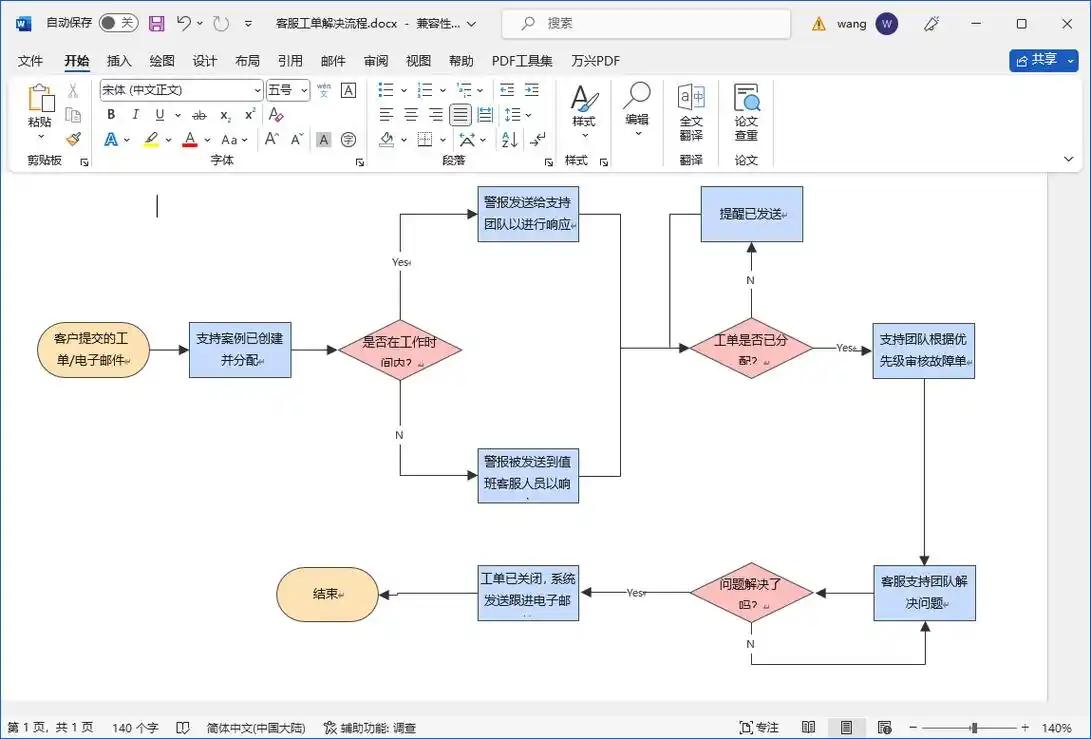Launch the 论文查重 plagiarism check
The image size is (1091, 739).
[x=746, y=111]
